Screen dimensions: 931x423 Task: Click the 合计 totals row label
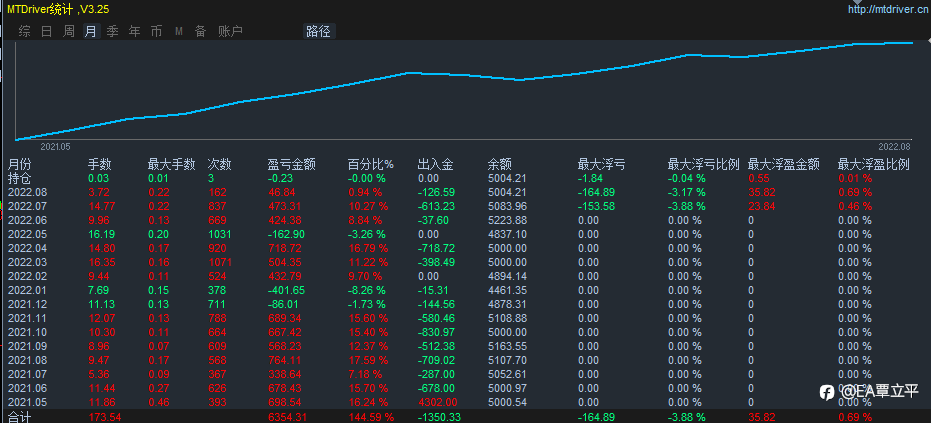coord(18,417)
